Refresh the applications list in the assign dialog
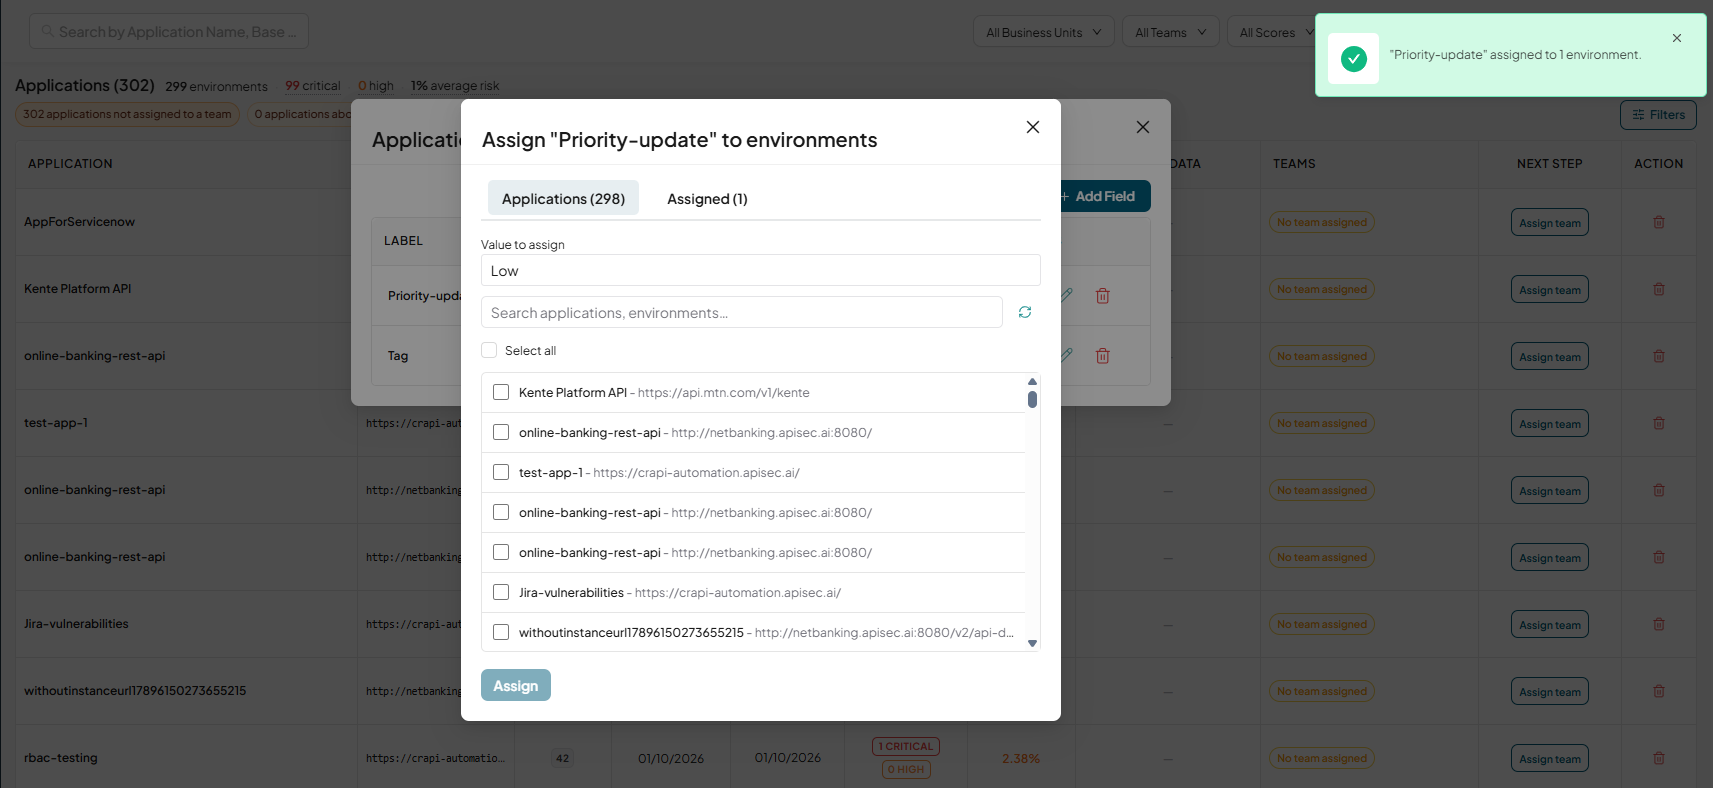Image resolution: width=1713 pixels, height=788 pixels. (x=1025, y=312)
